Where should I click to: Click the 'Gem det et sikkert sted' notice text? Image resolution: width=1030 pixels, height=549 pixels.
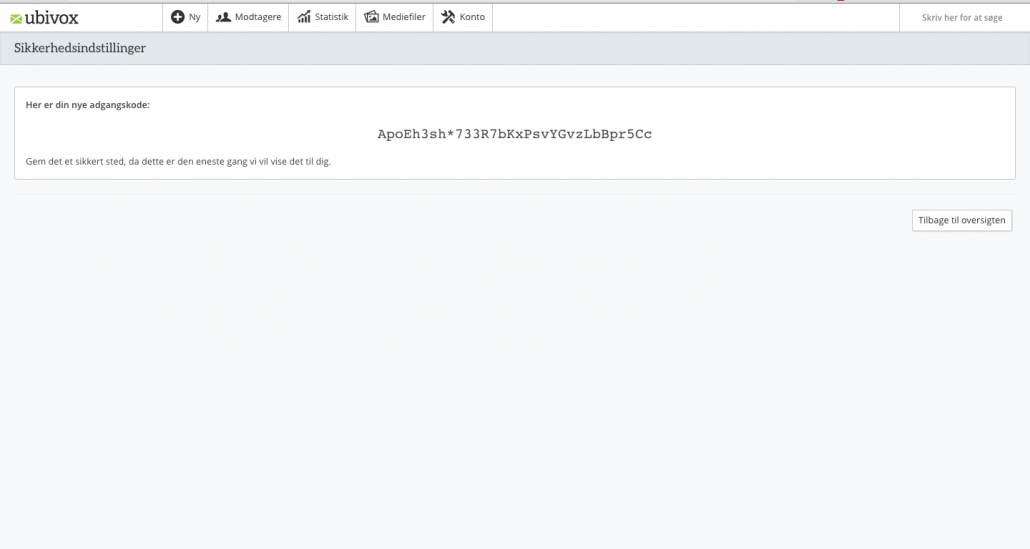[x=177, y=161]
